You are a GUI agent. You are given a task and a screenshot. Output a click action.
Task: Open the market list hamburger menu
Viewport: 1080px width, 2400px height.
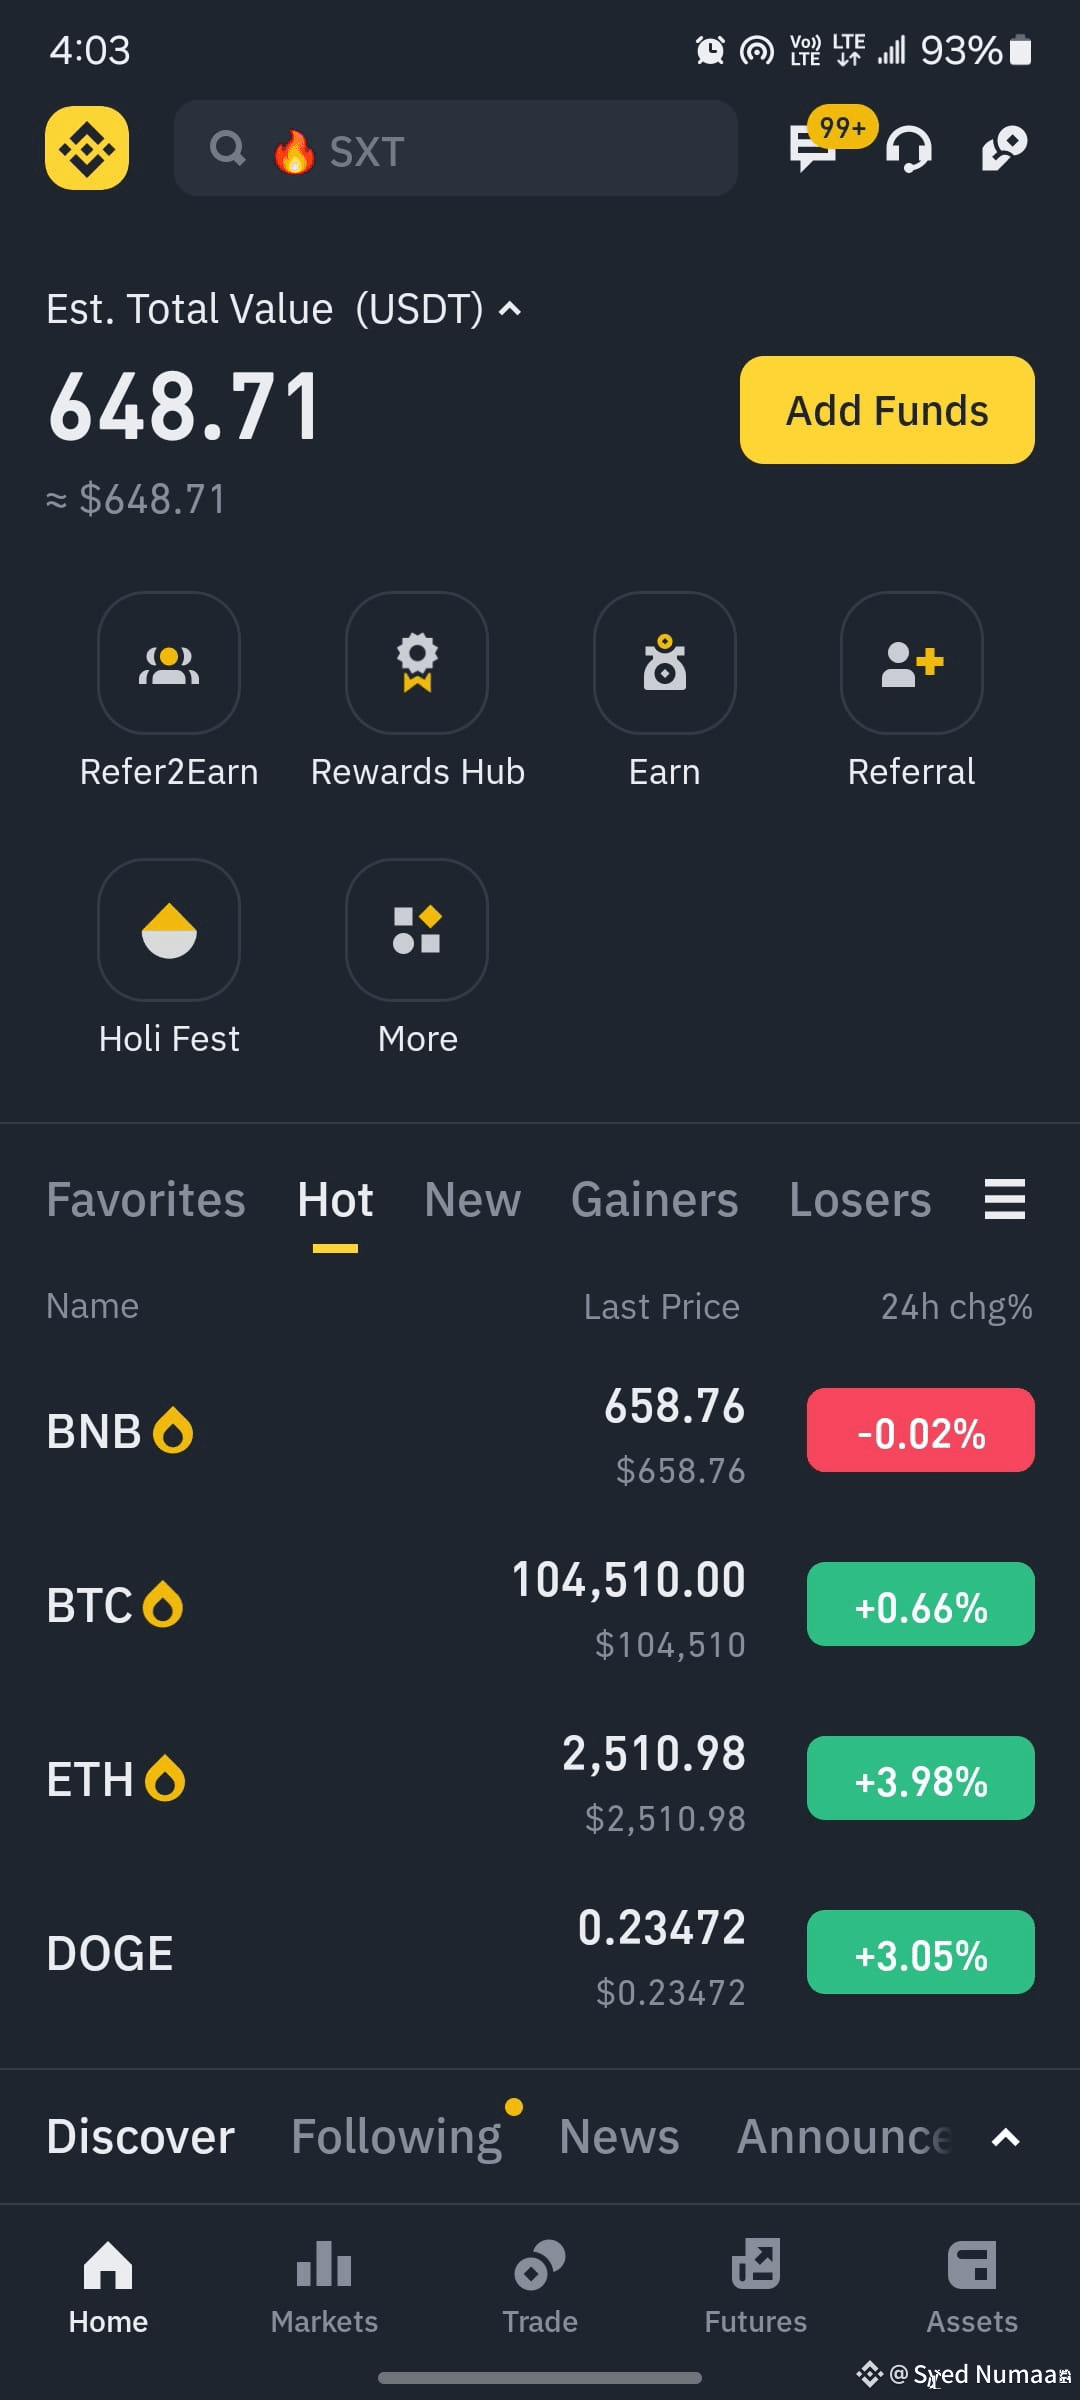[x=1005, y=1199]
